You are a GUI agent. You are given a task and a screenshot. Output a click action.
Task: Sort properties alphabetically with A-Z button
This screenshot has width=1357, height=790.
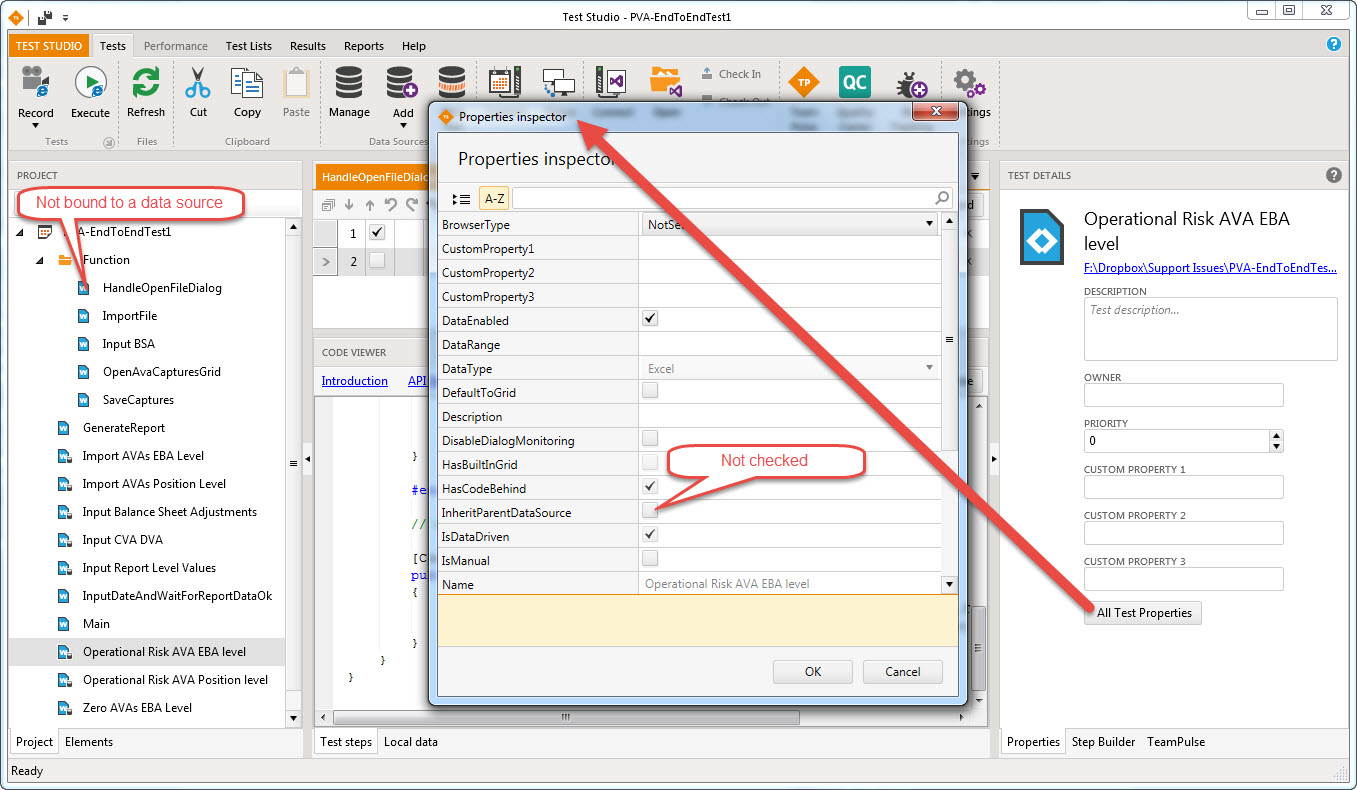tap(494, 198)
